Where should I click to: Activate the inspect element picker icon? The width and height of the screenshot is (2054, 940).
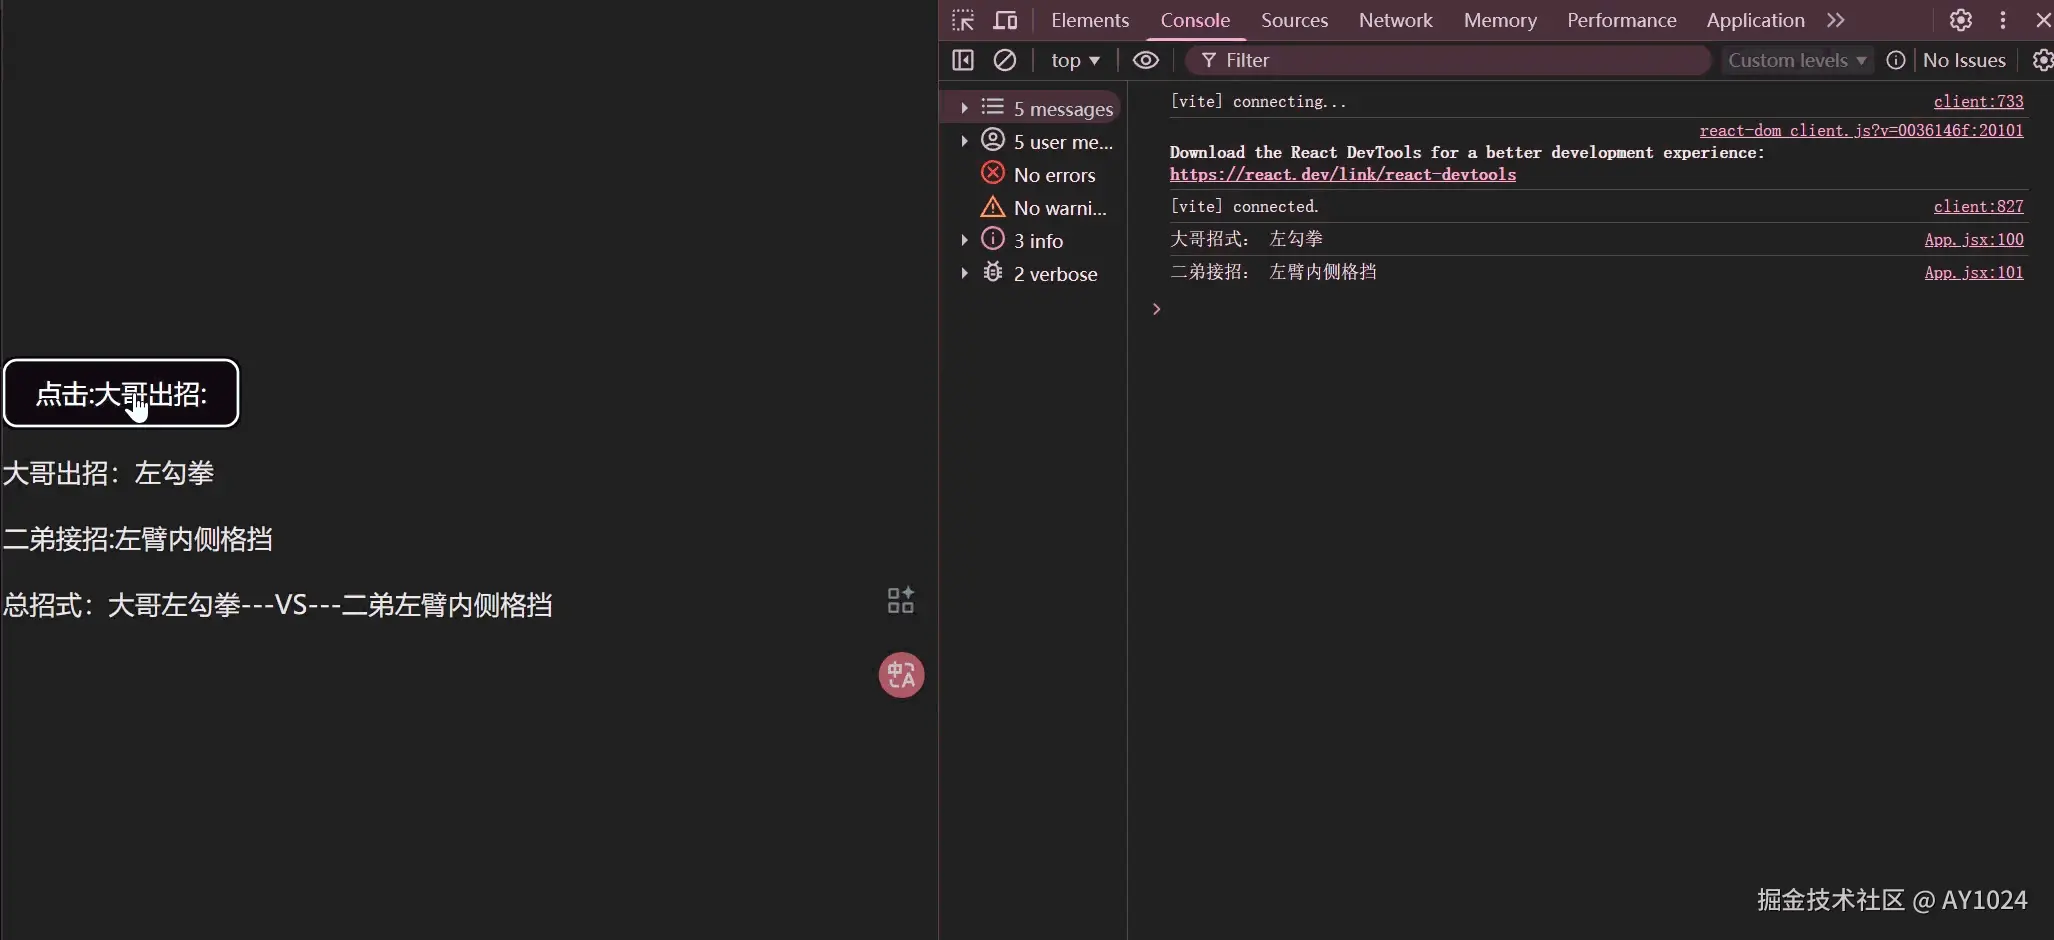(963, 20)
